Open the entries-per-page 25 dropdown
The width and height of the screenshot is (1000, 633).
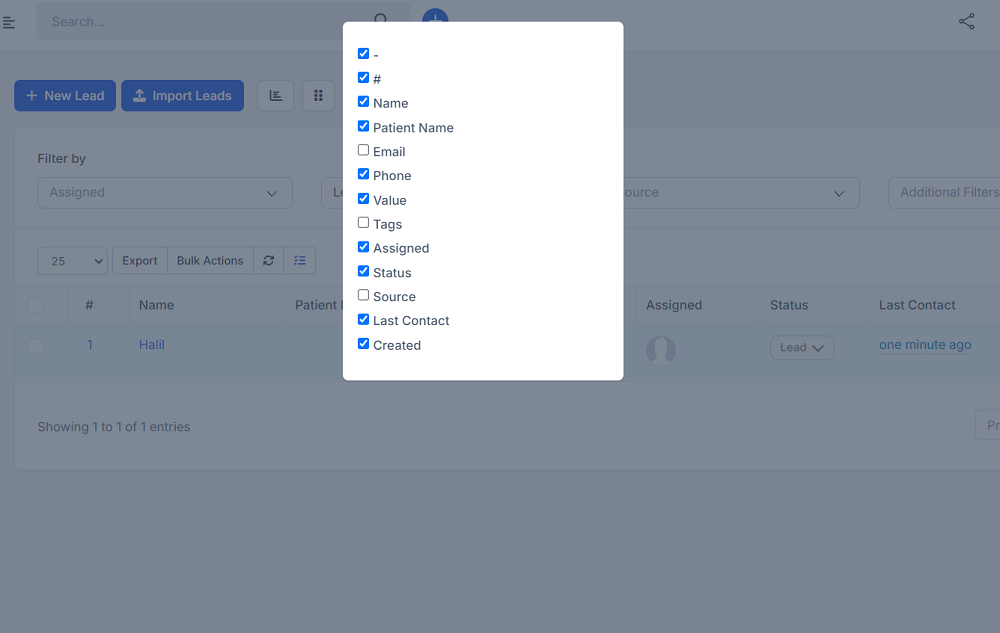pos(72,260)
